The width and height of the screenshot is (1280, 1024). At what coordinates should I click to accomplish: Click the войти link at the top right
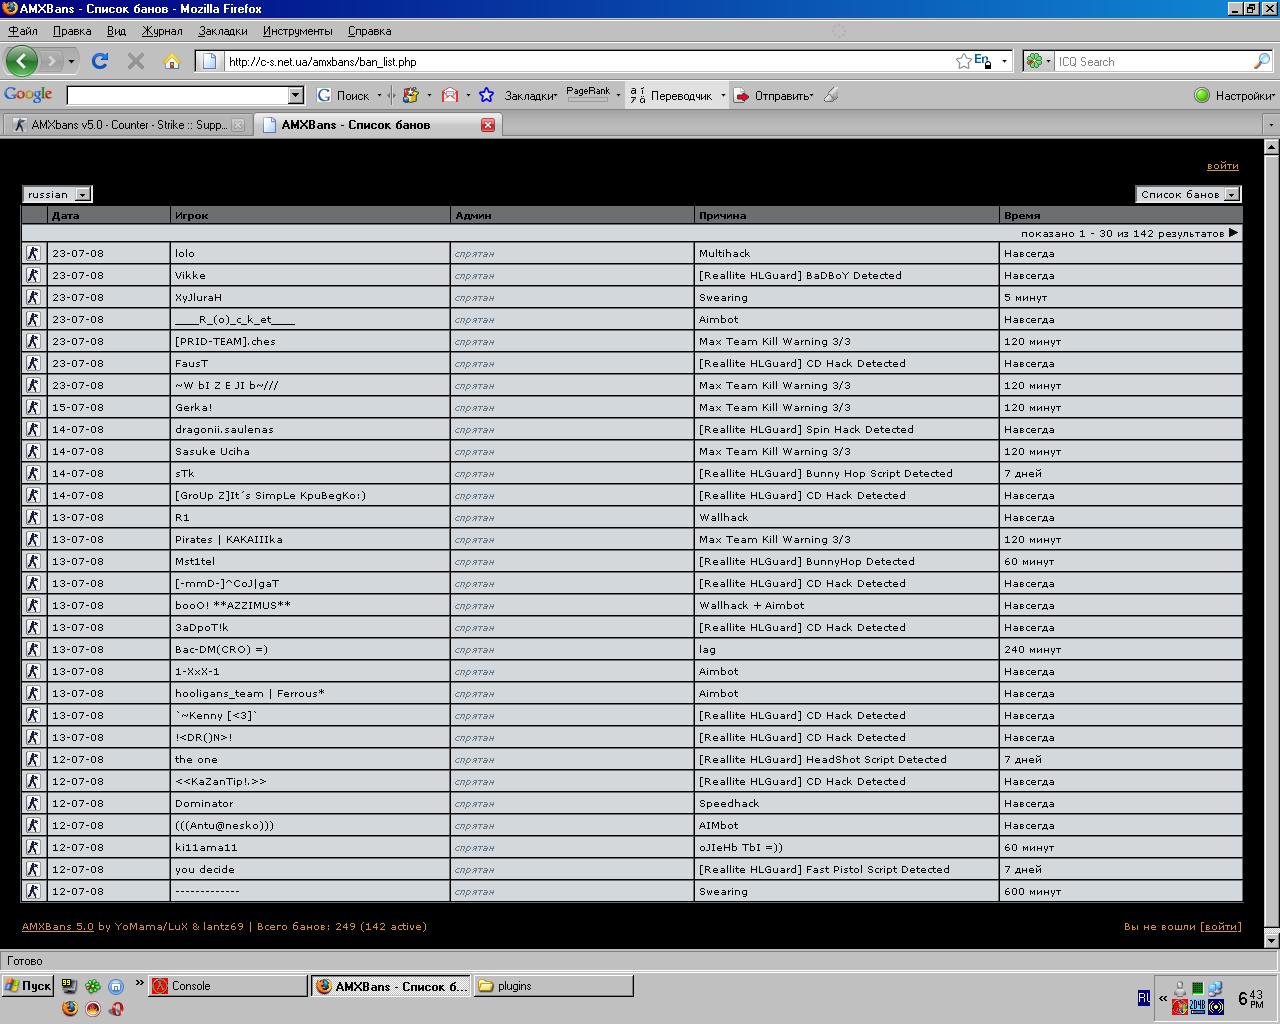(x=1222, y=166)
